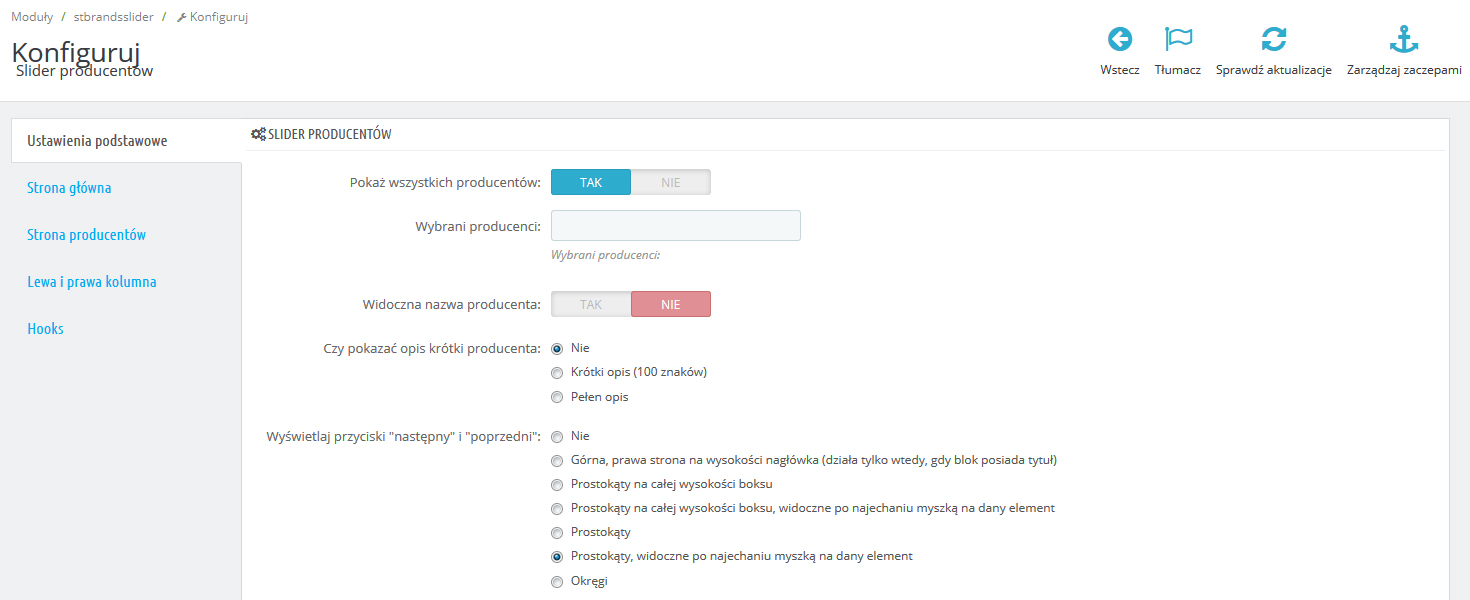Choose Pełen opis radio button
The image size is (1470, 600).
point(557,397)
